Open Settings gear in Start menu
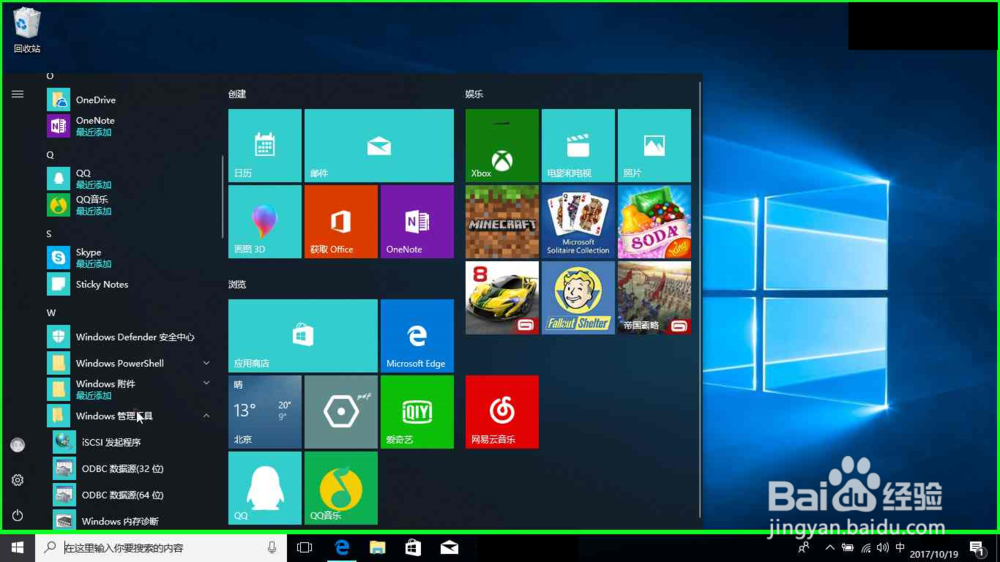Screen dimensions: 1000x562 [x=18, y=480]
